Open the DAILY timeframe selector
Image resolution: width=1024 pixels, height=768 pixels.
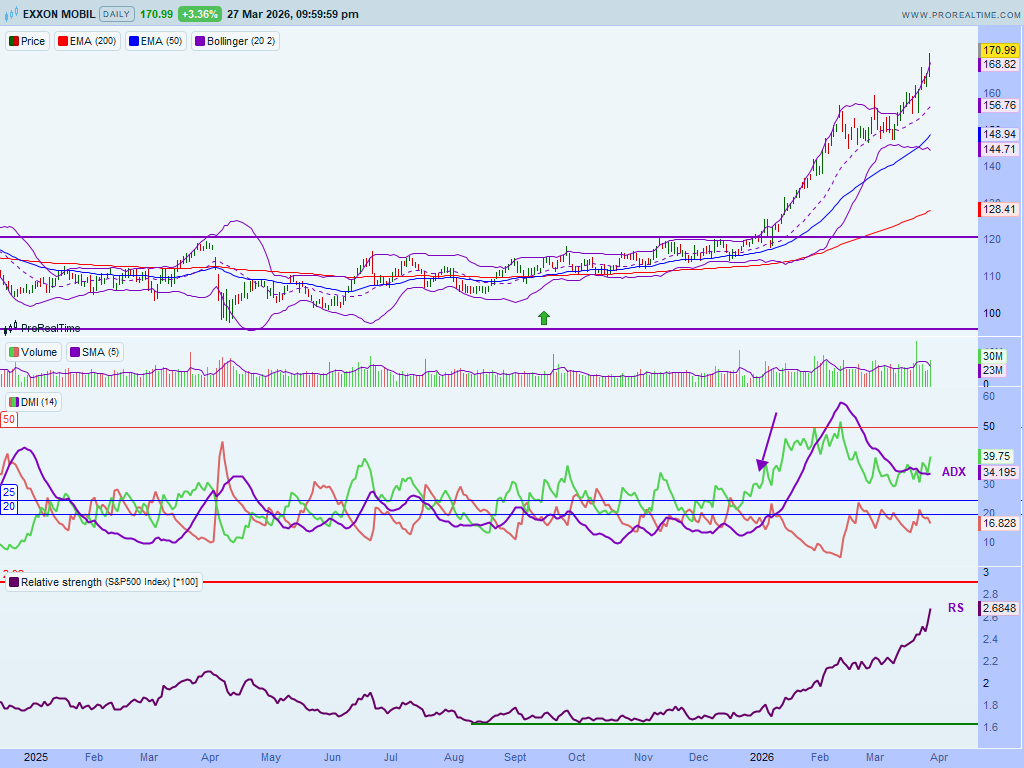116,14
